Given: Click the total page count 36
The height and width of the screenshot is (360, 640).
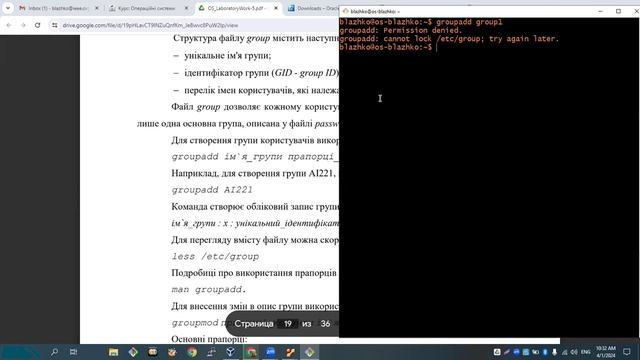Looking at the screenshot, I should [325, 324].
